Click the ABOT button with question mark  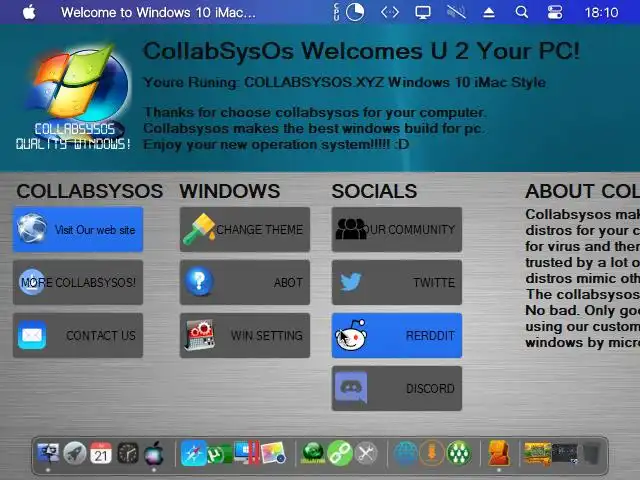pos(245,282)
